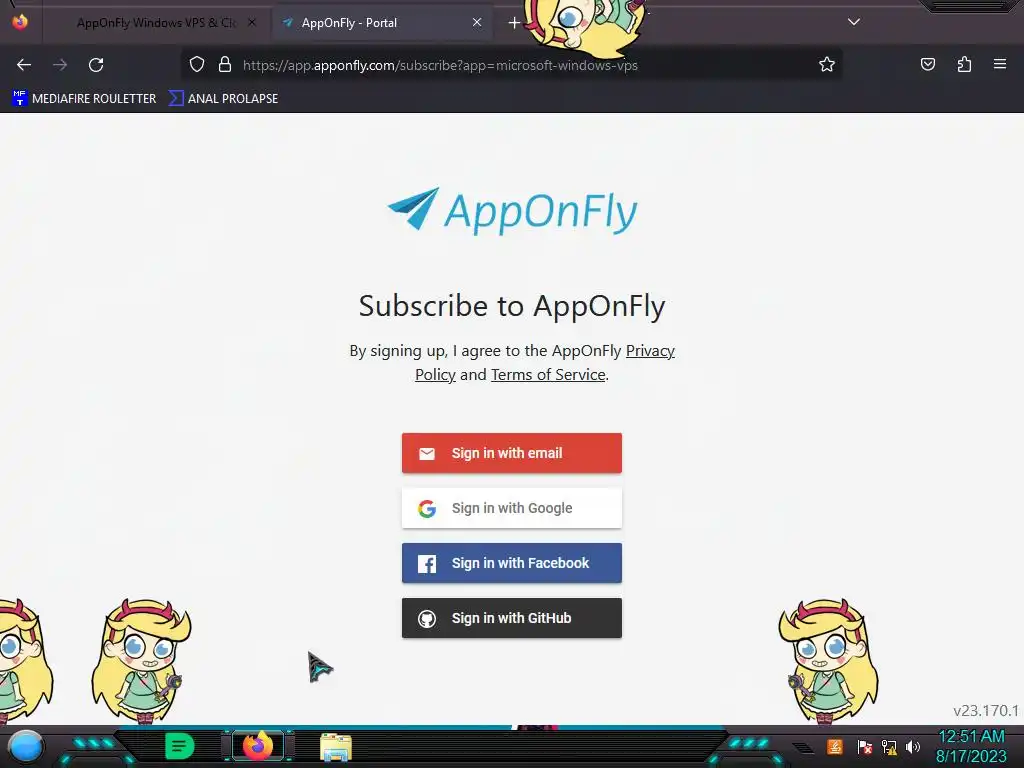Click the orange tray icon

pyautogui.click(x=835, y=746)
